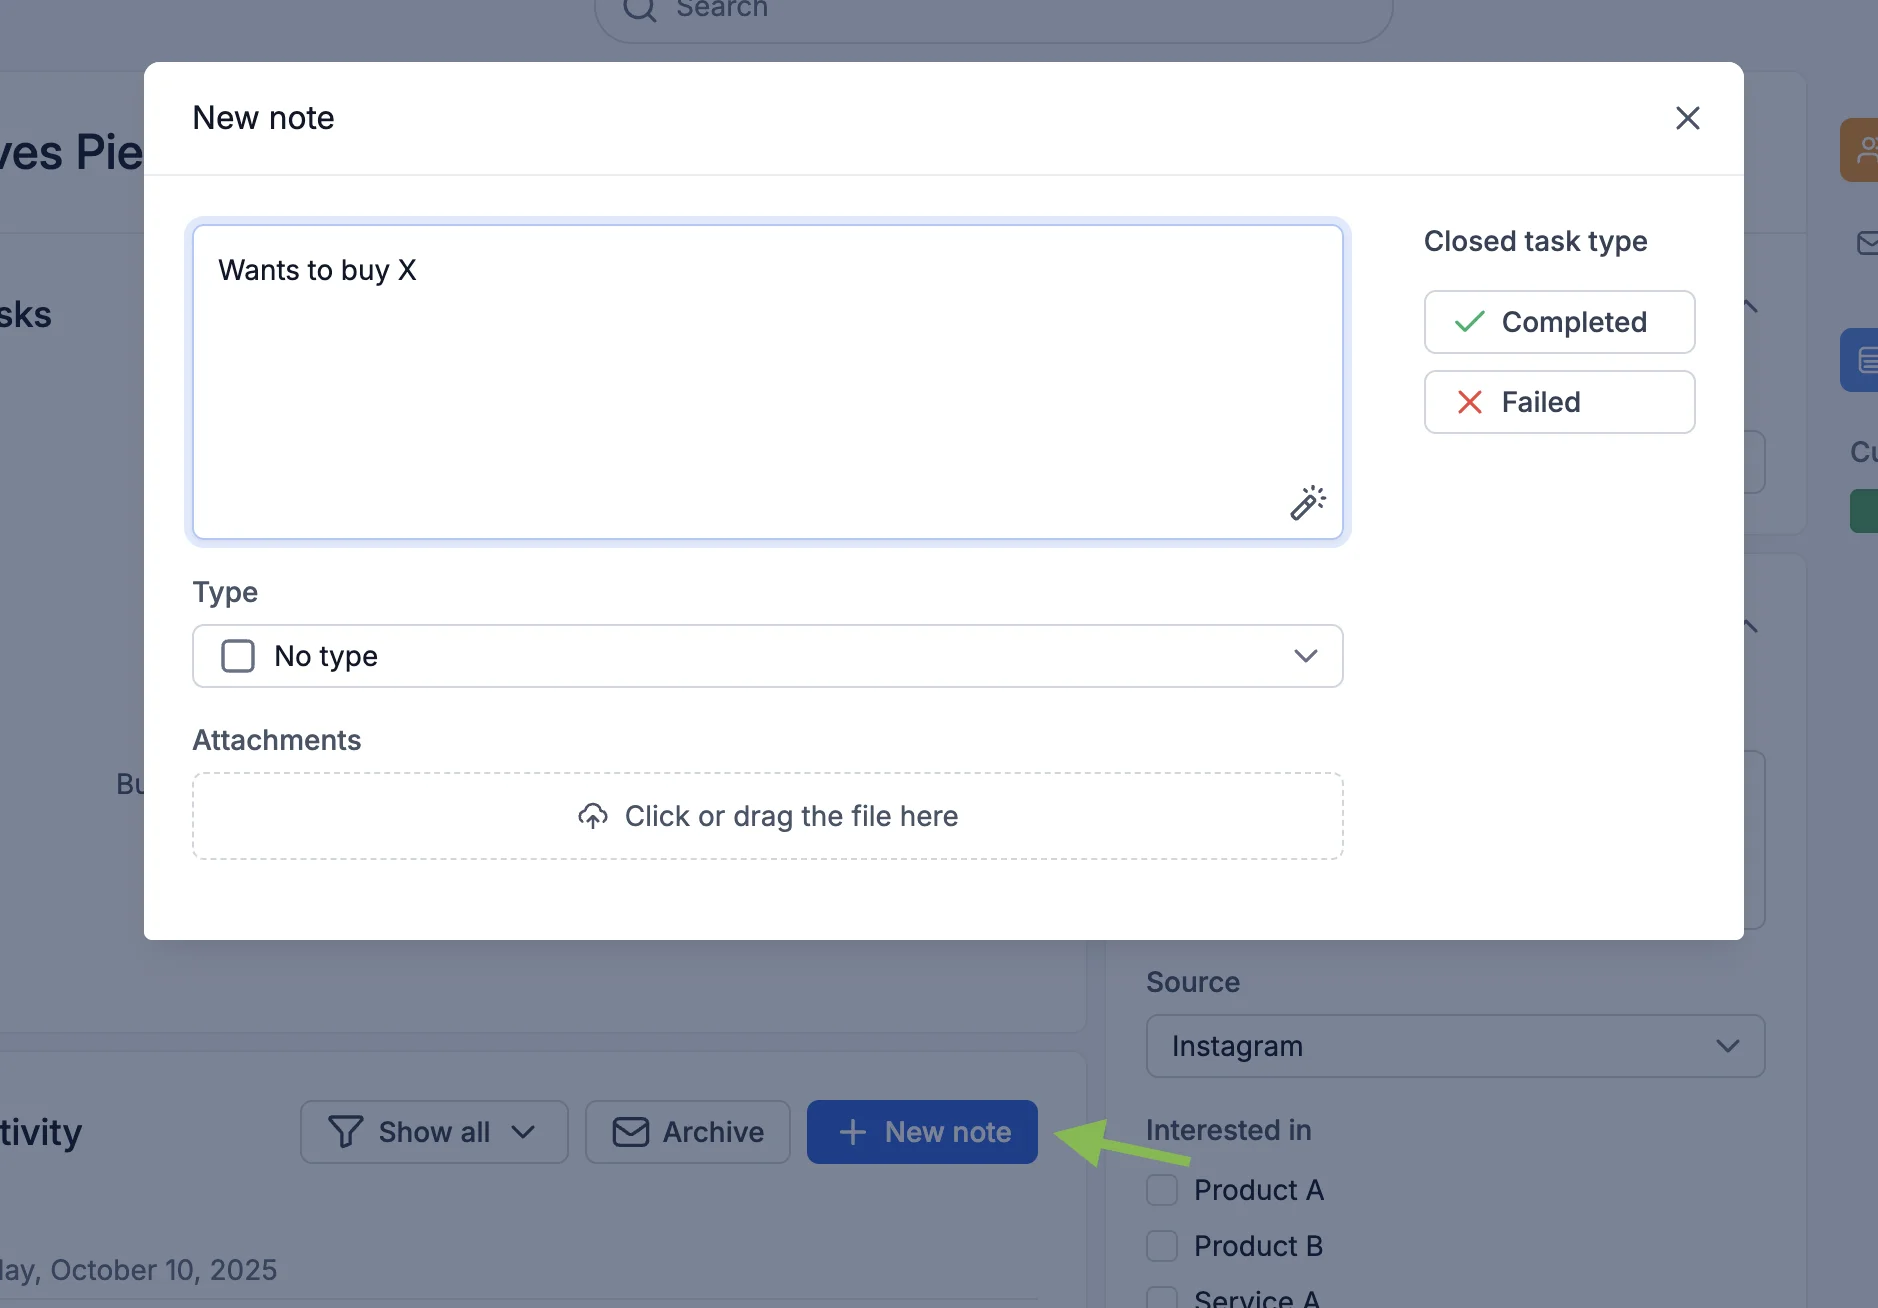Select the Failed closed task type
Viewport: 1878px width, 1308px height.
click(x=1559, y=402)
